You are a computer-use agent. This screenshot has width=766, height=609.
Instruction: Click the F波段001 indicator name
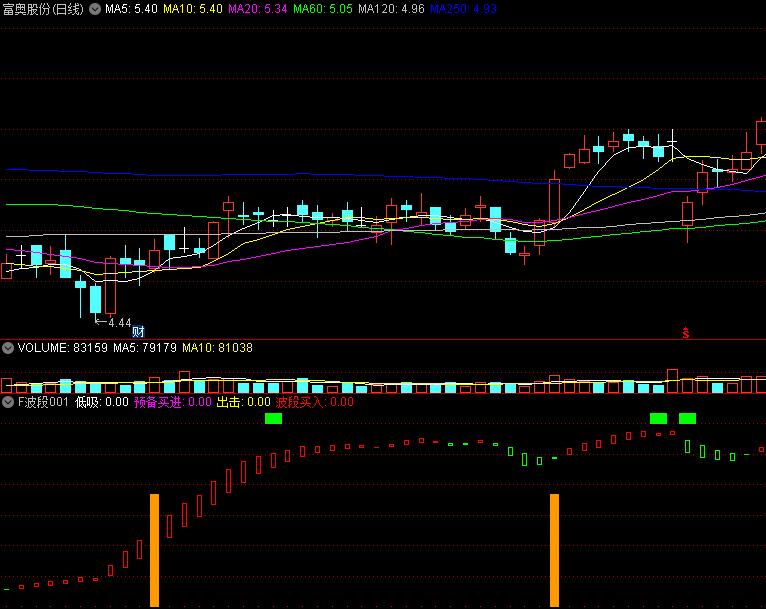pyautogui.click(x=43, y=402)
